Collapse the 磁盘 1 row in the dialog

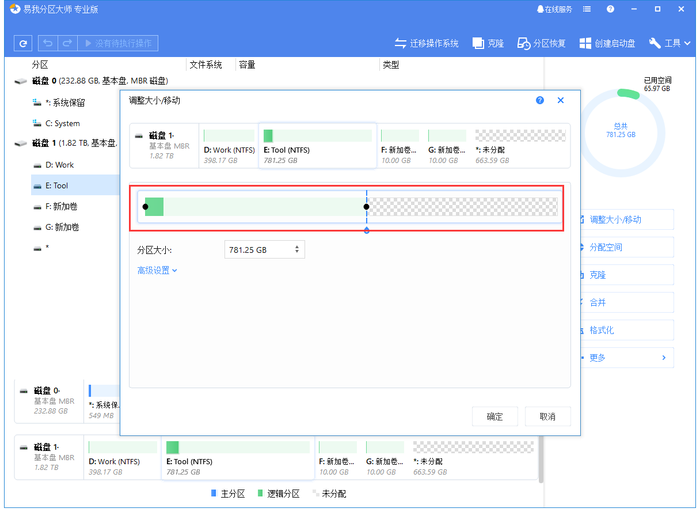click(139, 135)
